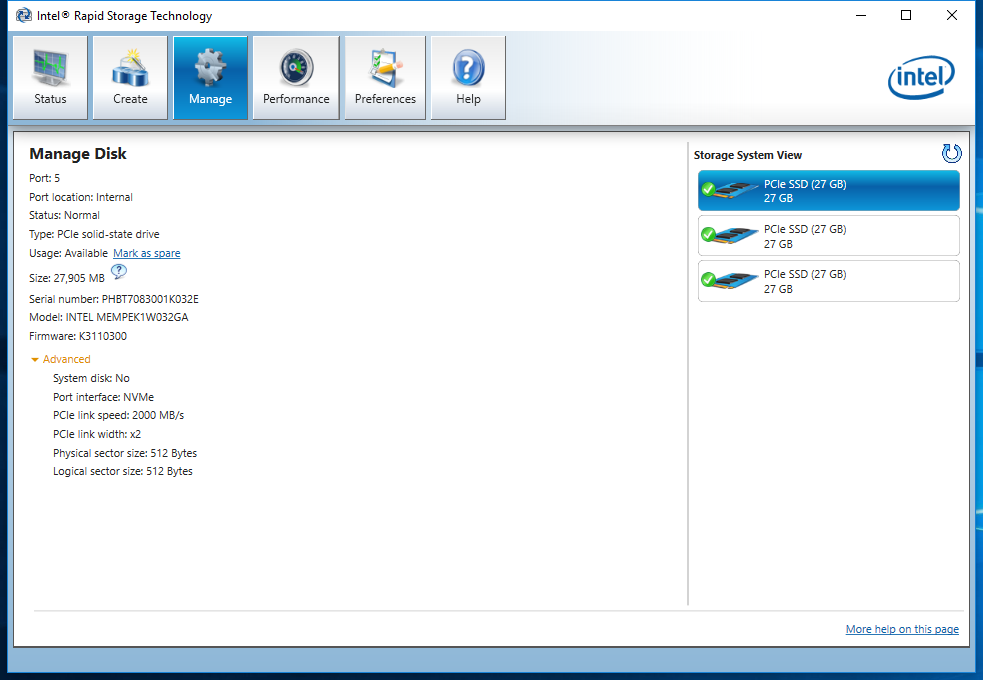The width and height of the screenshot is (983, 680).
Task: Click the Port location: Internal text
Action: click(81, 197)
